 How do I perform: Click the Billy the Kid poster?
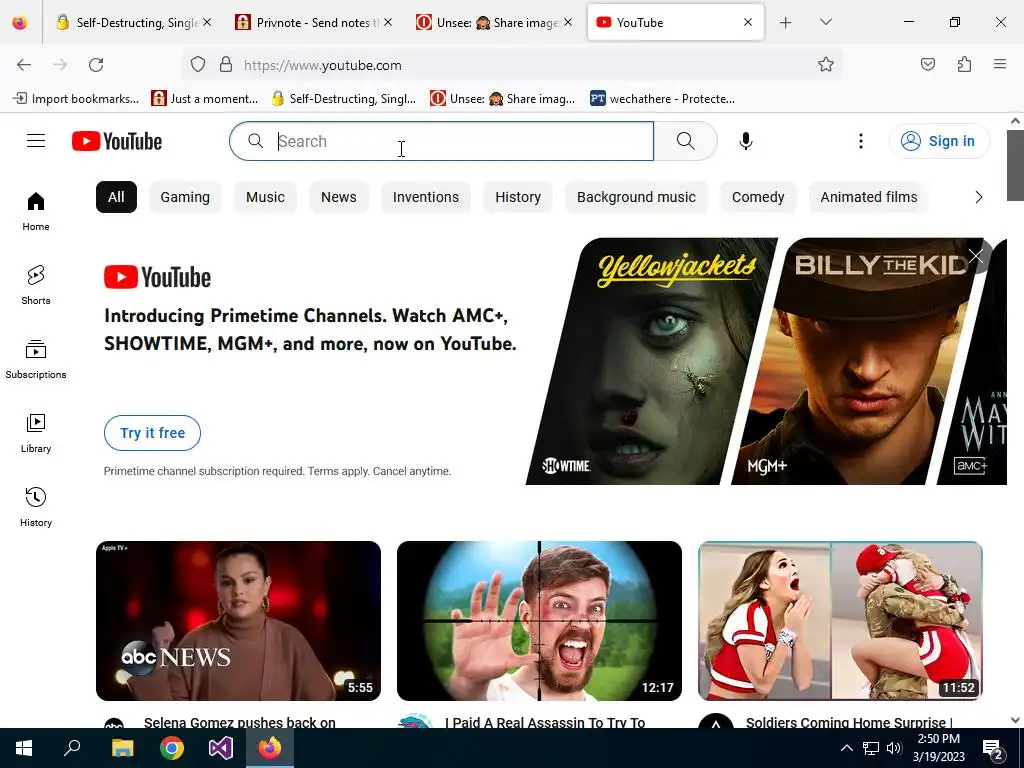tap(859, 361)
